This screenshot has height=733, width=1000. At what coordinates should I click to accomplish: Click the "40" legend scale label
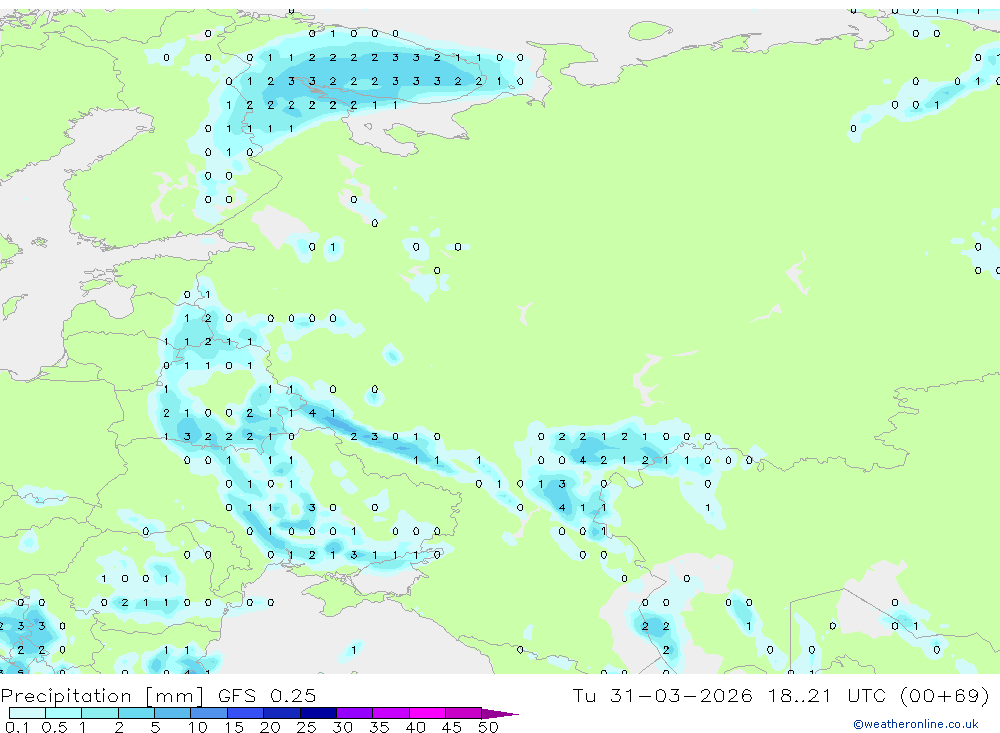(x=415, y=727)
